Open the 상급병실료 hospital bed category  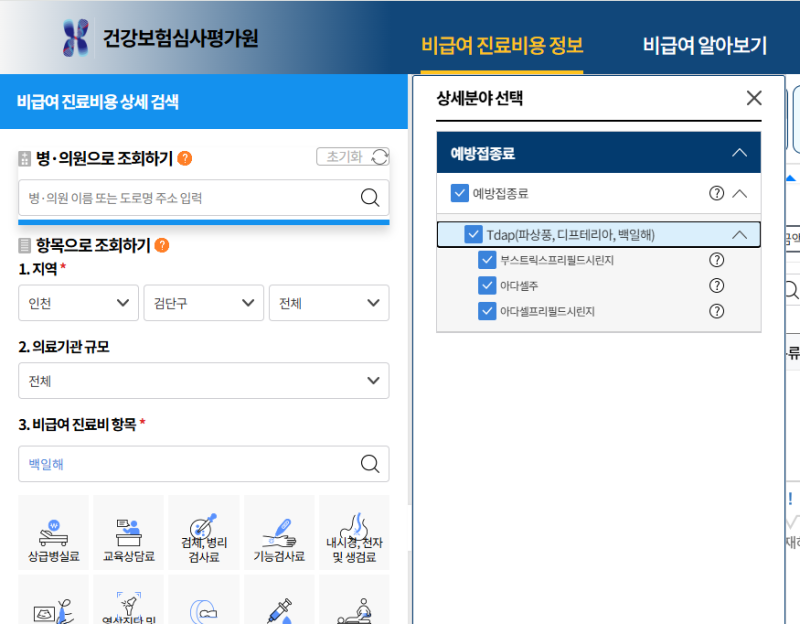54,532
